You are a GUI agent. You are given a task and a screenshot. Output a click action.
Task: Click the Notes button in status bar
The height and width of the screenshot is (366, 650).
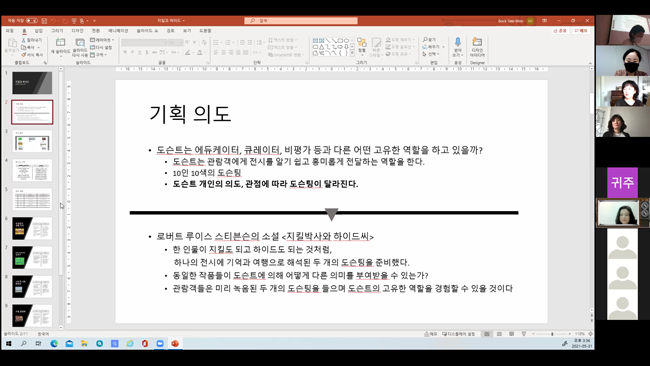click(431, 334)
